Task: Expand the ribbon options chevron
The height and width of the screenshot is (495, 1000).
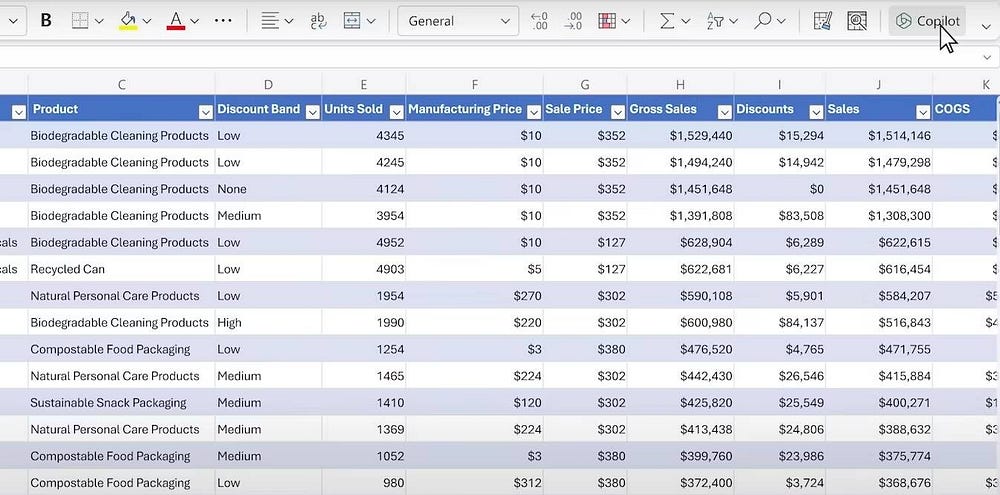Action: (x=986, y=26)
